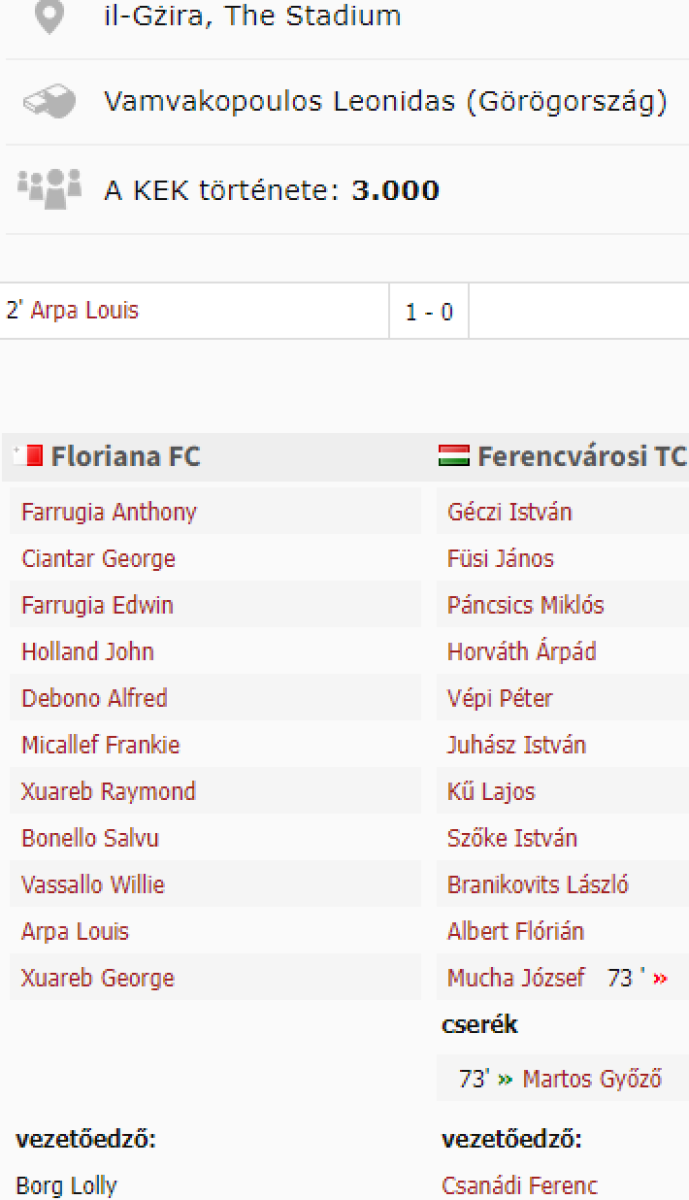Click the referee whistle icon
This screenshot has width=689, height=1200.
(x=49, y=102)
